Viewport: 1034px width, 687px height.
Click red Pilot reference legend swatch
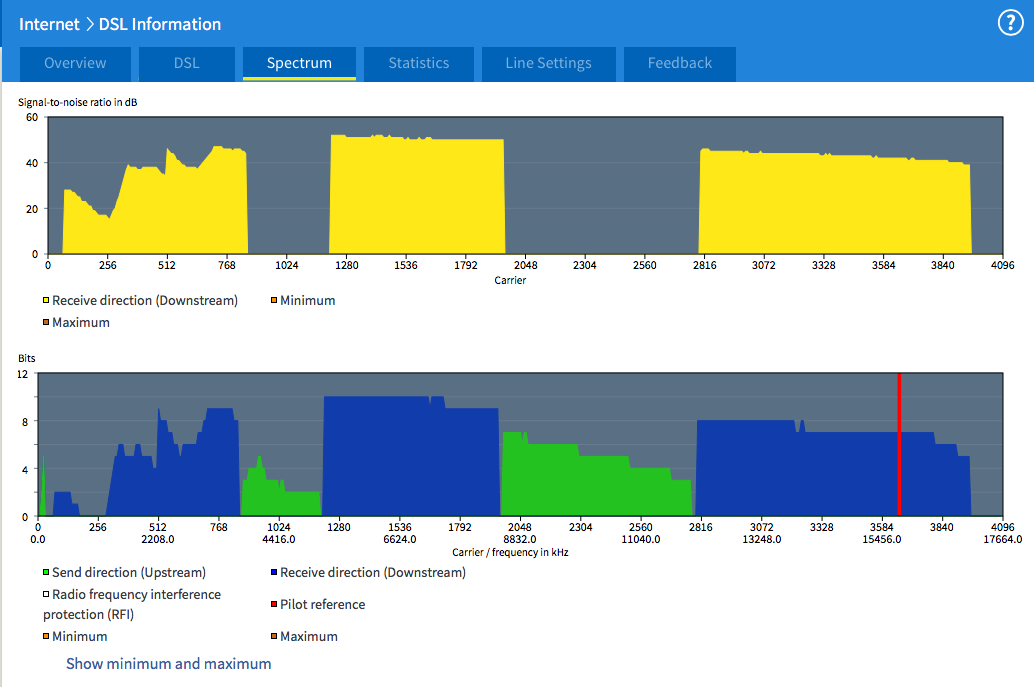tap(274, 605)
